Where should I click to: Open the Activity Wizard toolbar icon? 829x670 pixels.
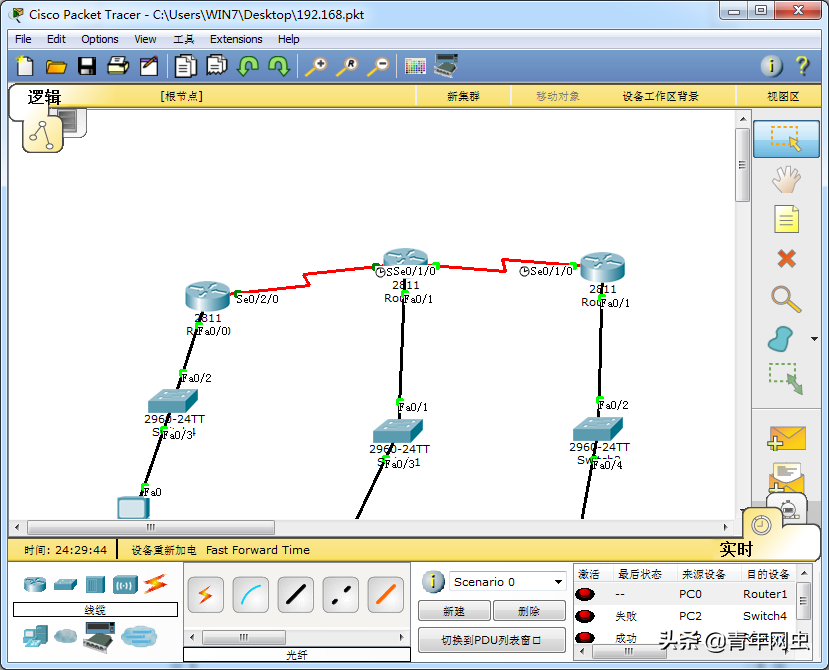coord(149,66)
